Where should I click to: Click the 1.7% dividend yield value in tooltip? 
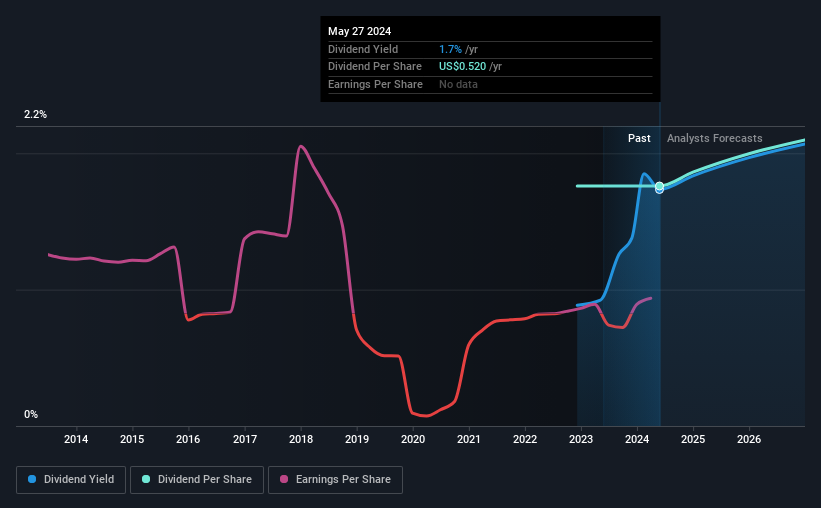coord(450,49)
